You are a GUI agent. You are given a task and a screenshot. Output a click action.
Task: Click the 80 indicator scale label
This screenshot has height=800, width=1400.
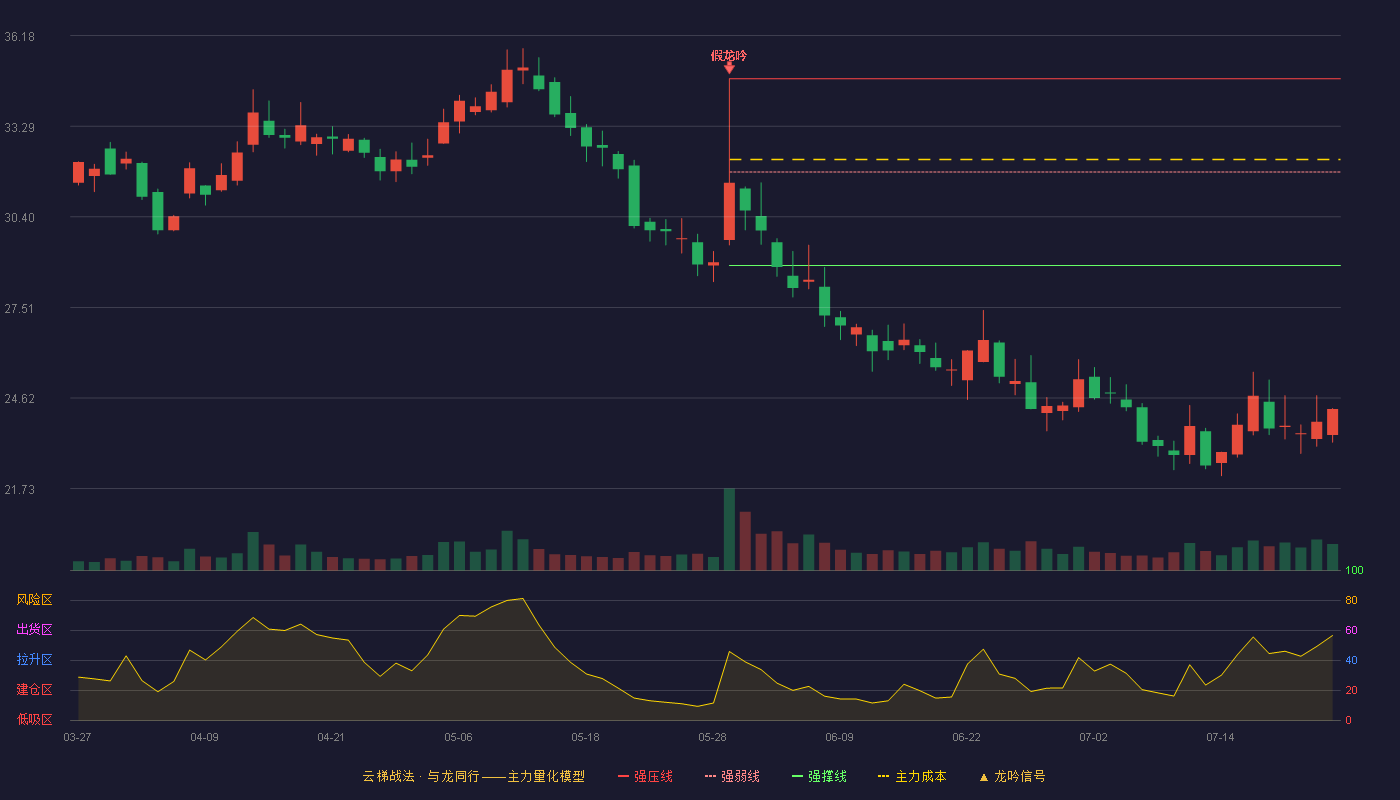[x=1351, y=601]
